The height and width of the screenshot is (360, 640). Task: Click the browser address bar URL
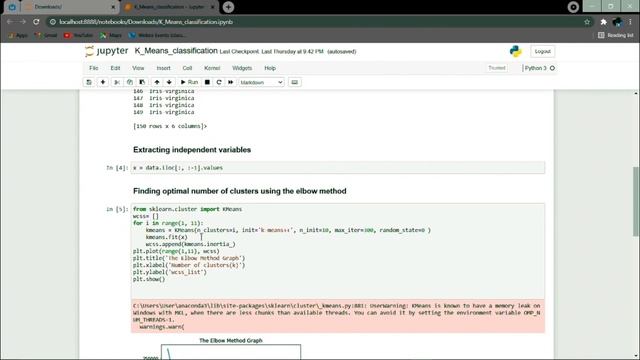pyautogui.click(x=146, y=22)
